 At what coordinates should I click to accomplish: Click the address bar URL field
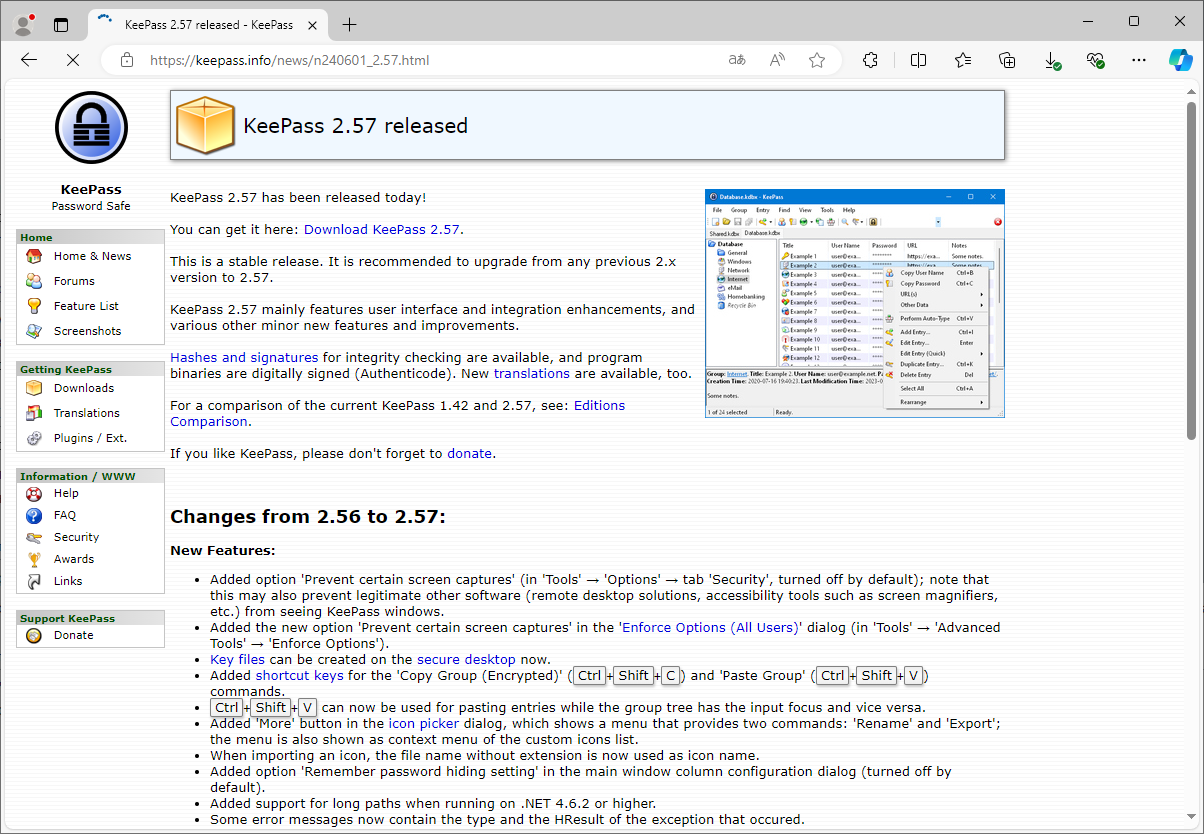[430, 60]
